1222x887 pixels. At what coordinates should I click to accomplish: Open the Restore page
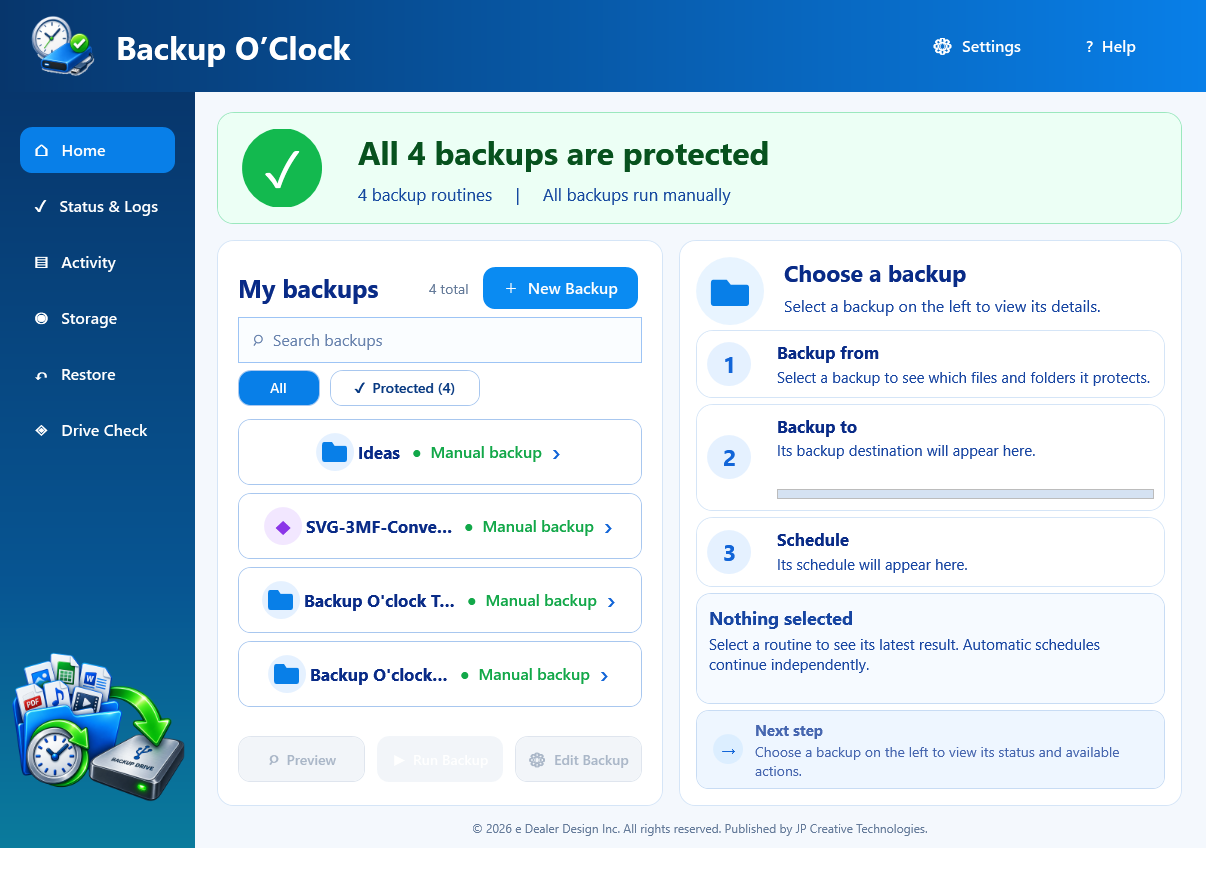[x=97, y=374]
